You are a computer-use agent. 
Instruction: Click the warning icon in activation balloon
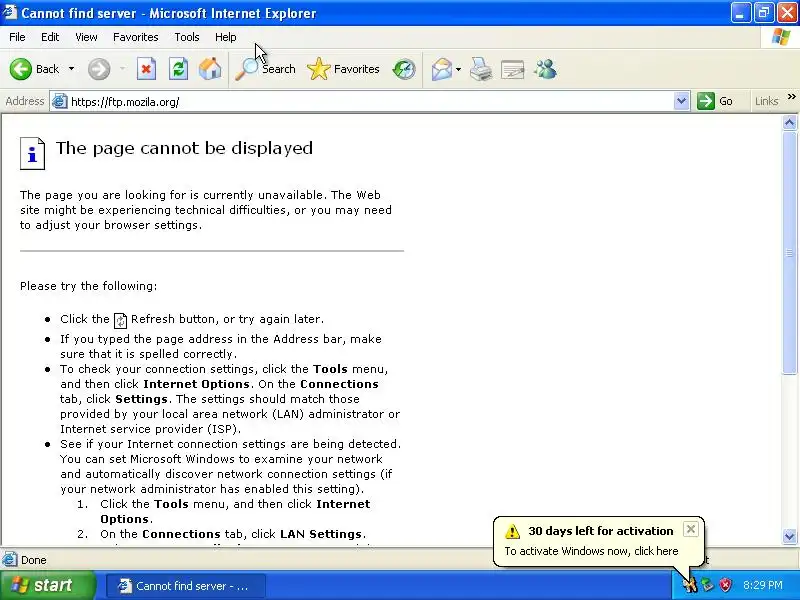[512, 531]
